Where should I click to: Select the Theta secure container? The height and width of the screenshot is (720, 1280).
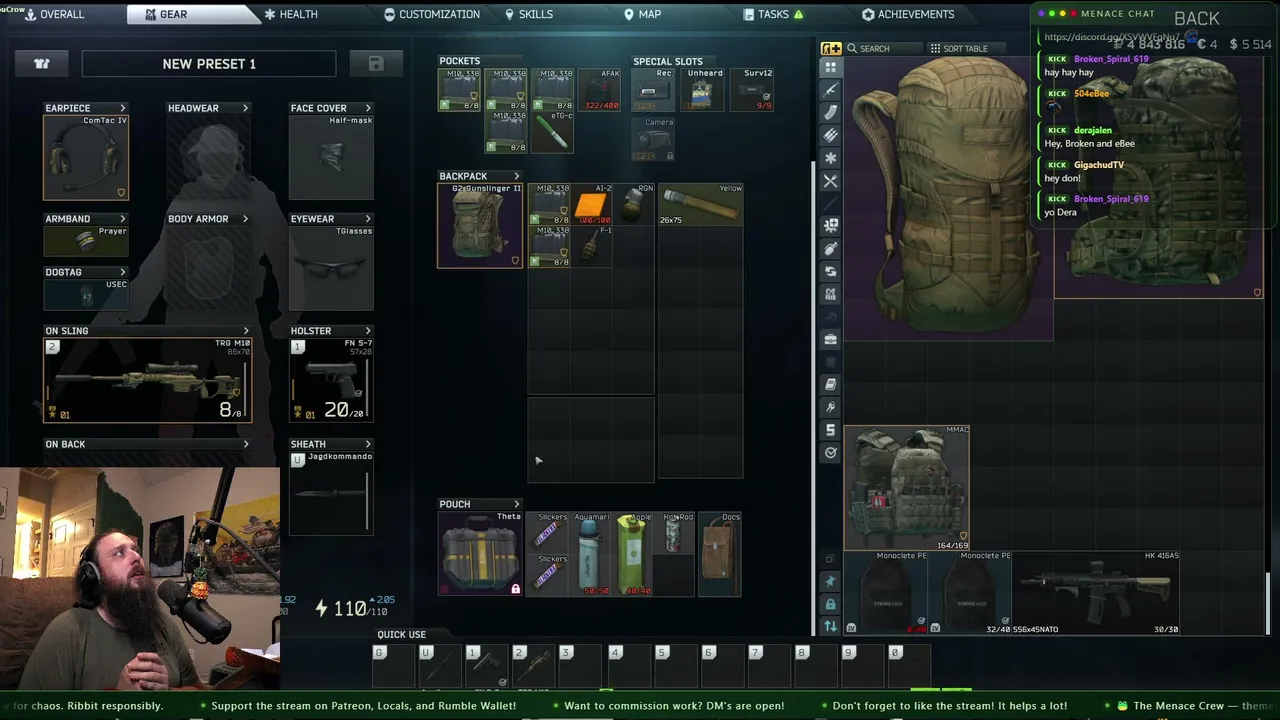[x=480, y=555]
